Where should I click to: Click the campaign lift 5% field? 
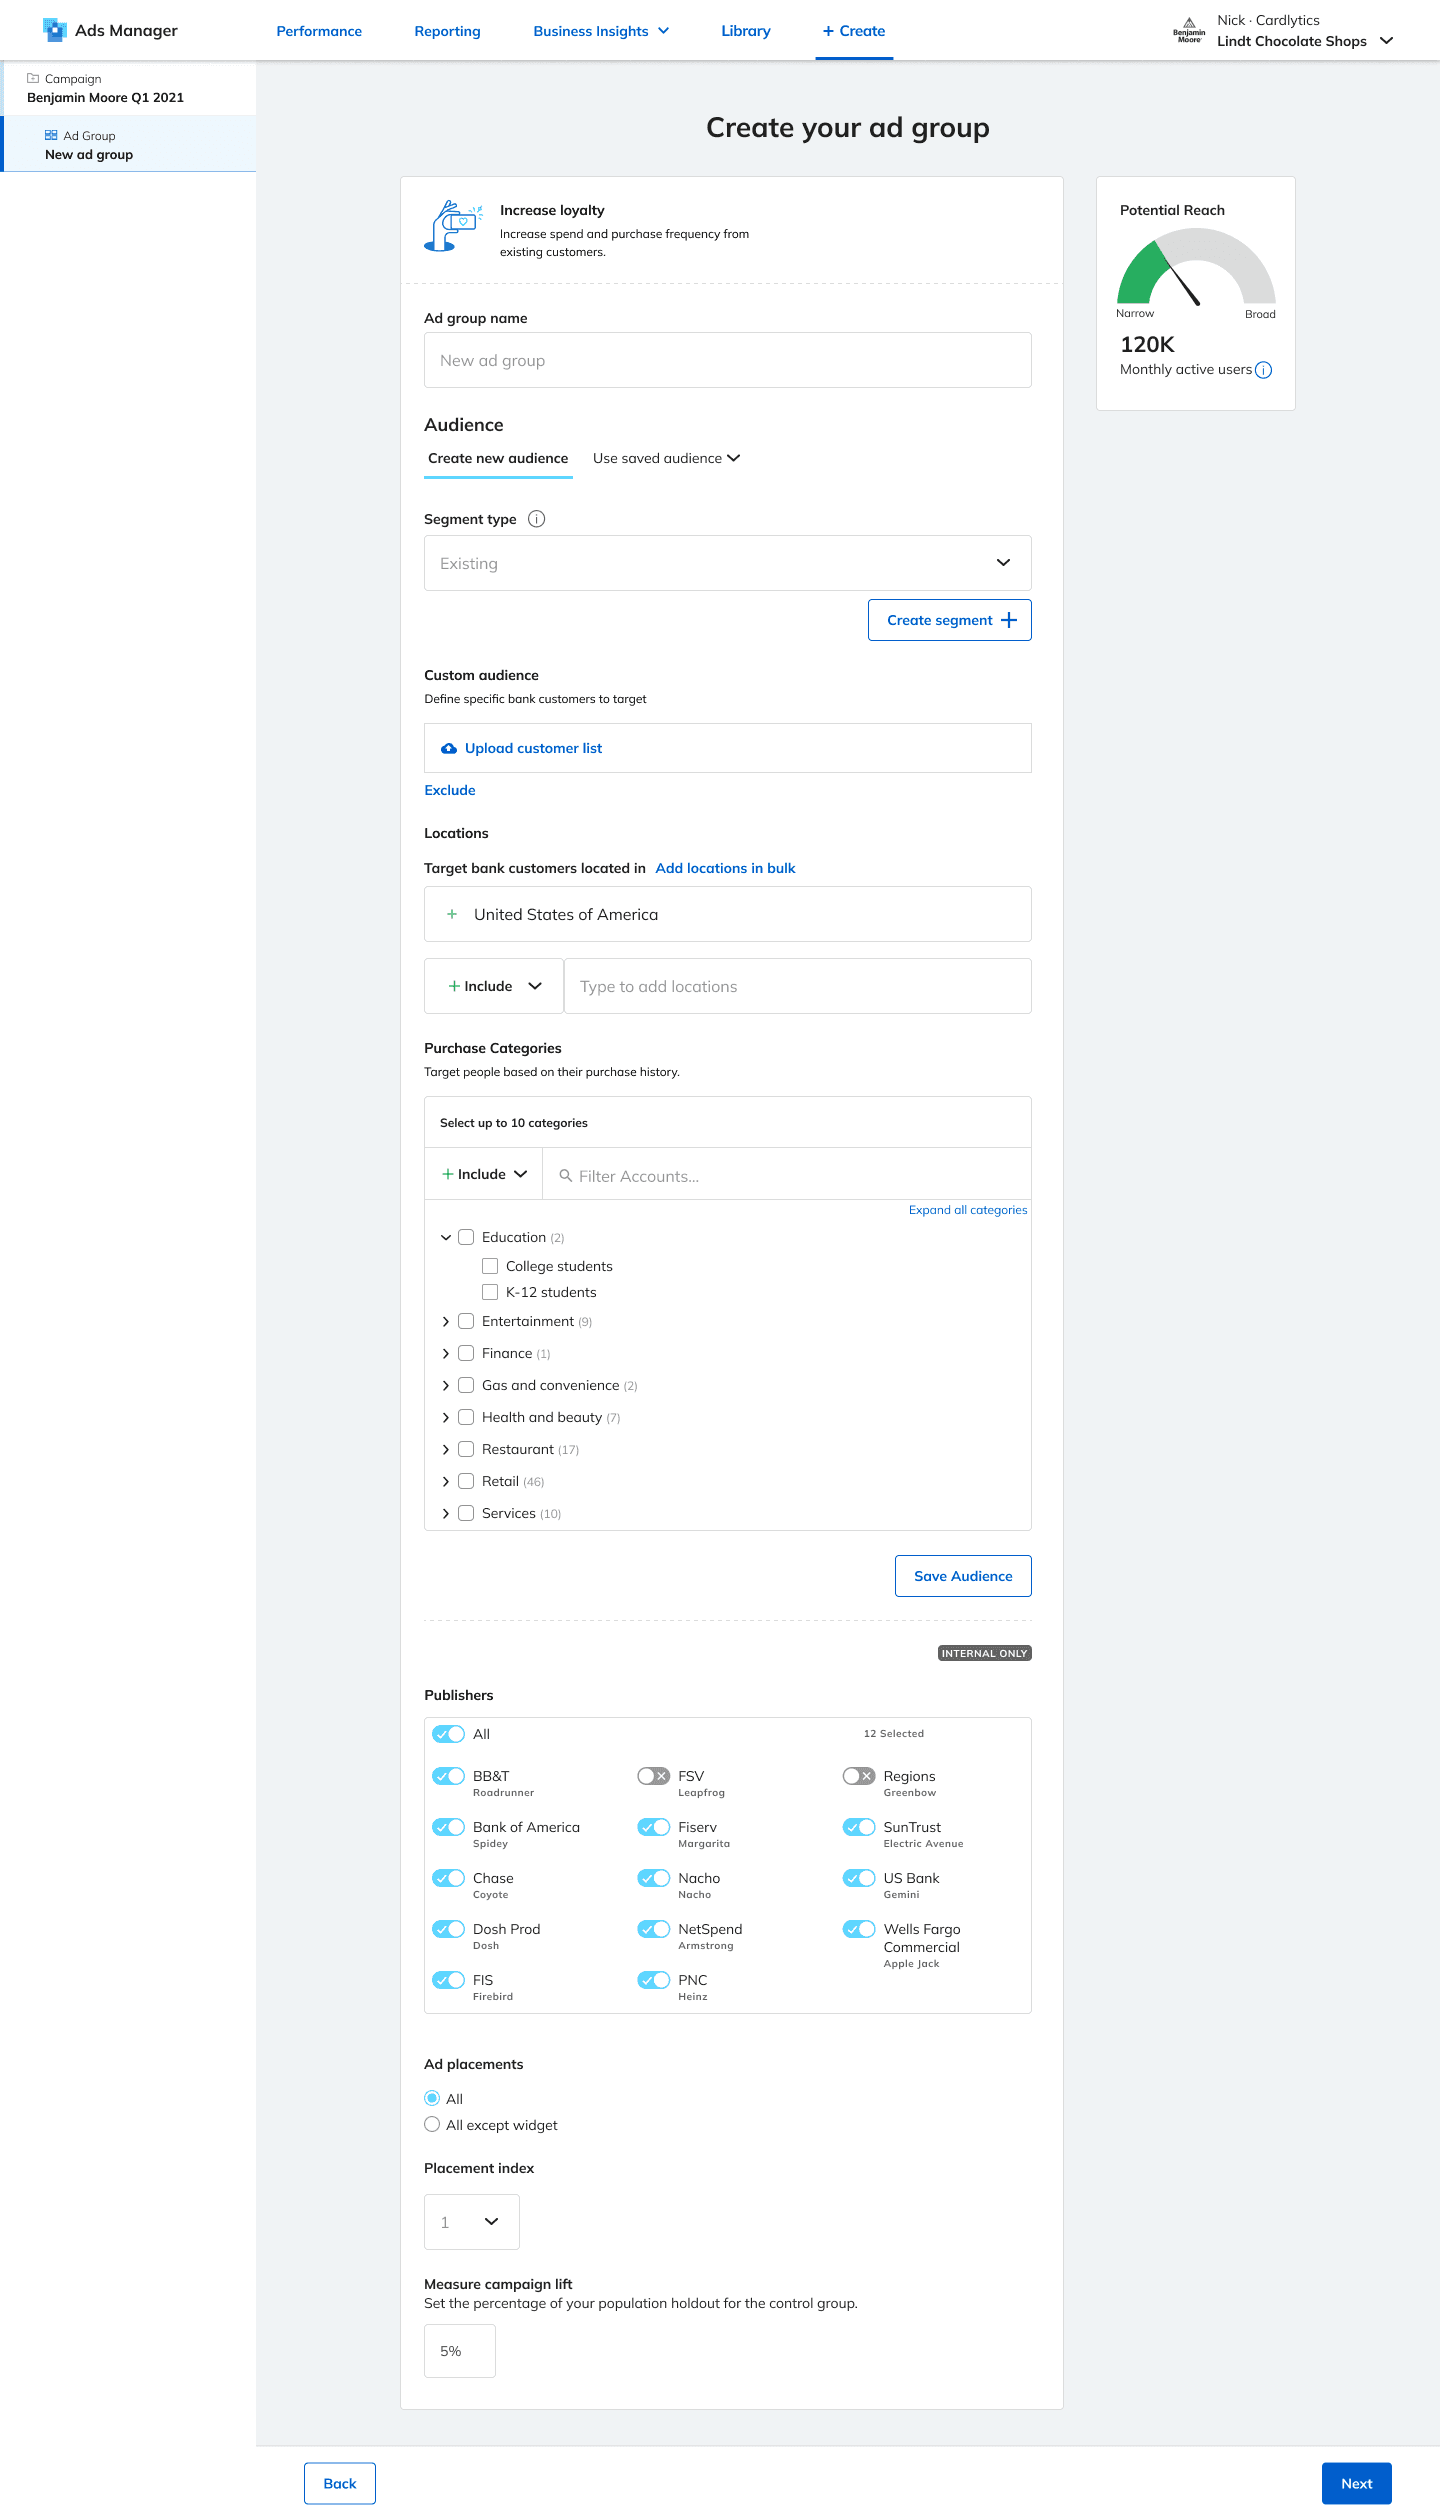tap(460, 2351)
